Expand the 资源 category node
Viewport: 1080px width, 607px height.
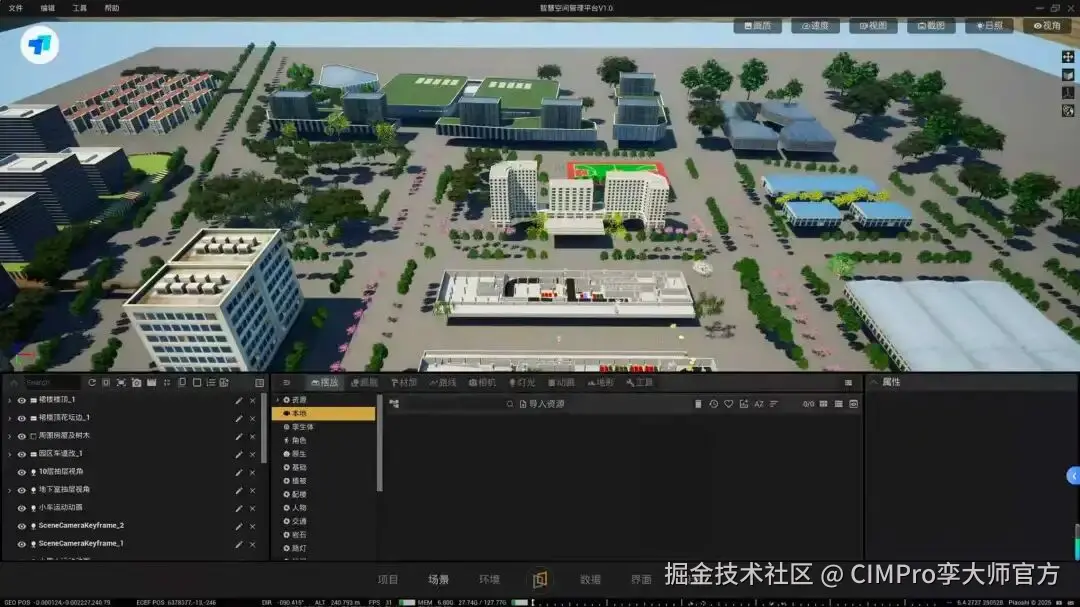(x=278, y=400)
